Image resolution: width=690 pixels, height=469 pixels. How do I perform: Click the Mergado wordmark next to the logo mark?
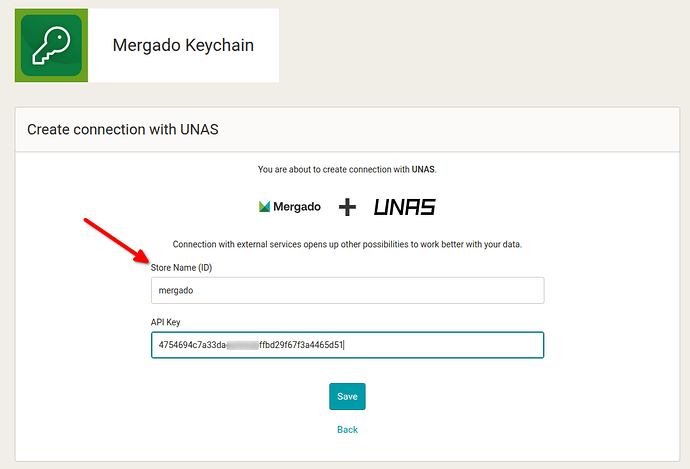(x=298, y=207)
